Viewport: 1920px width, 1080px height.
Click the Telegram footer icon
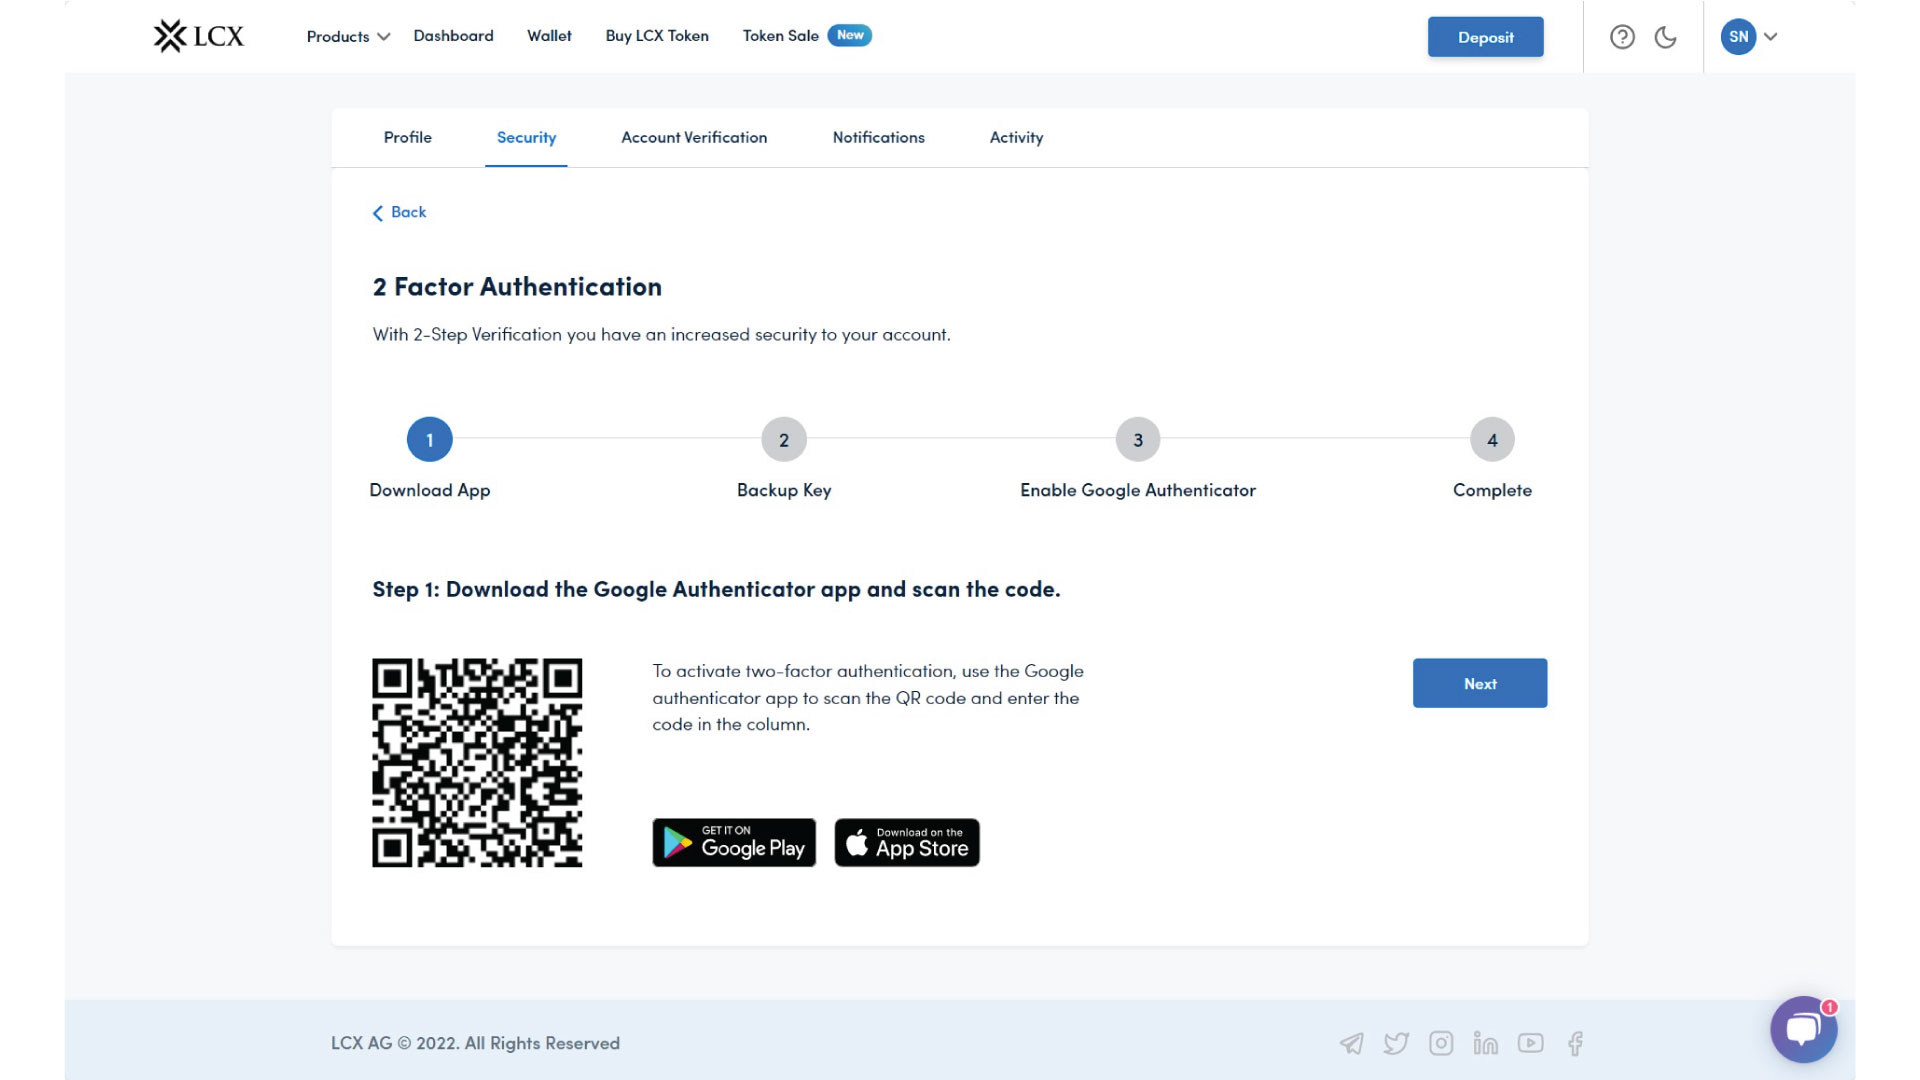tap(1351, 1044)
